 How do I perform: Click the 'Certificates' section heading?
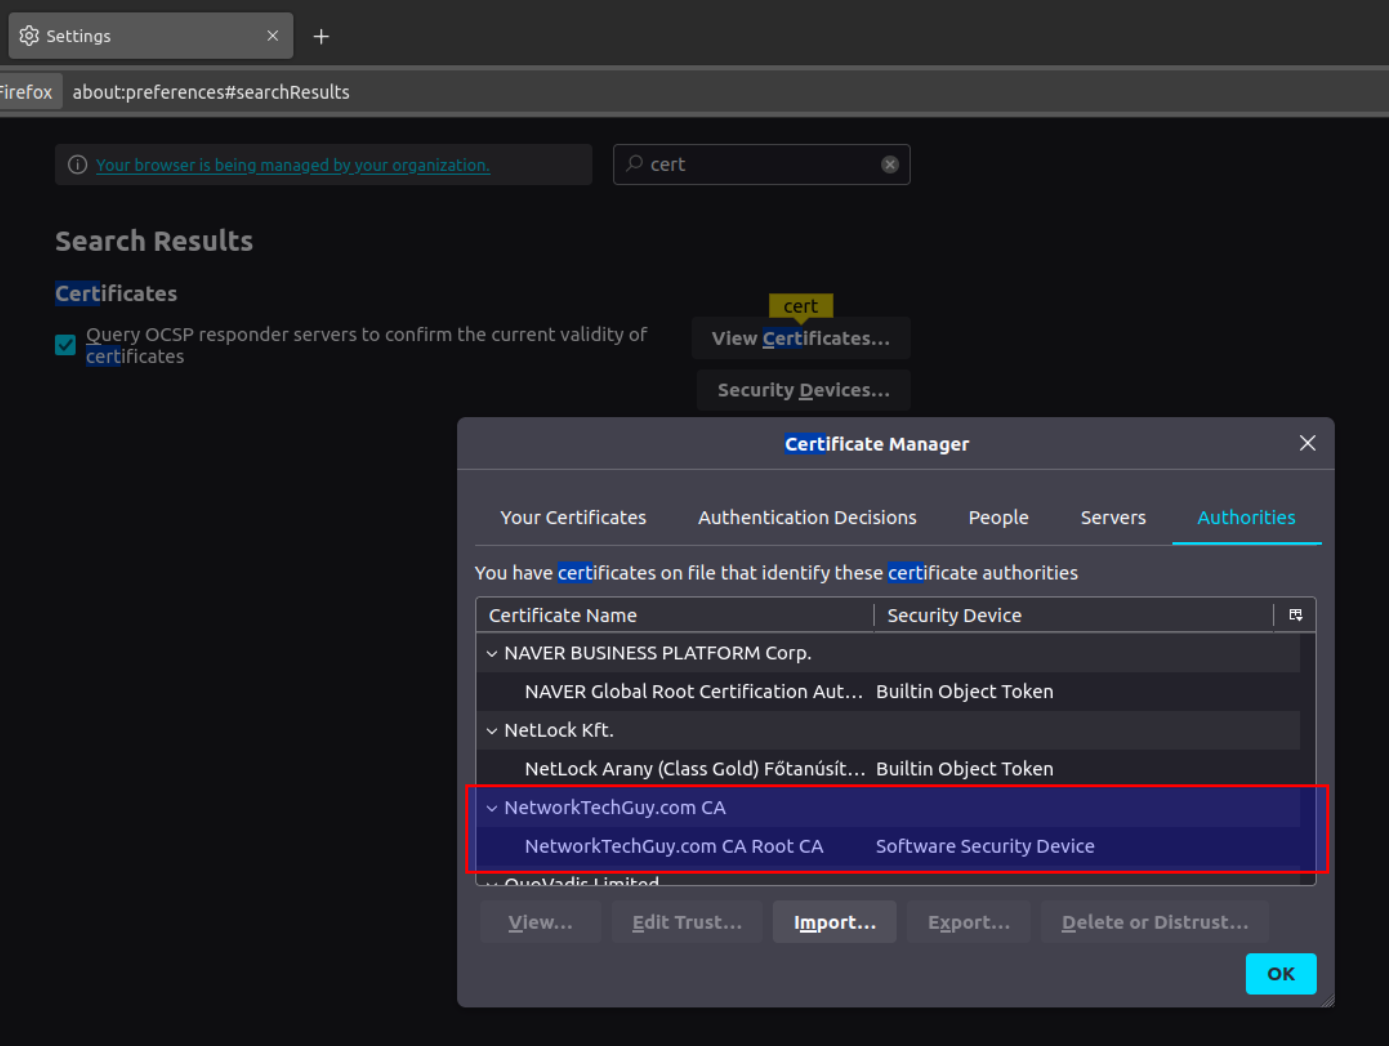click(116, 293)
